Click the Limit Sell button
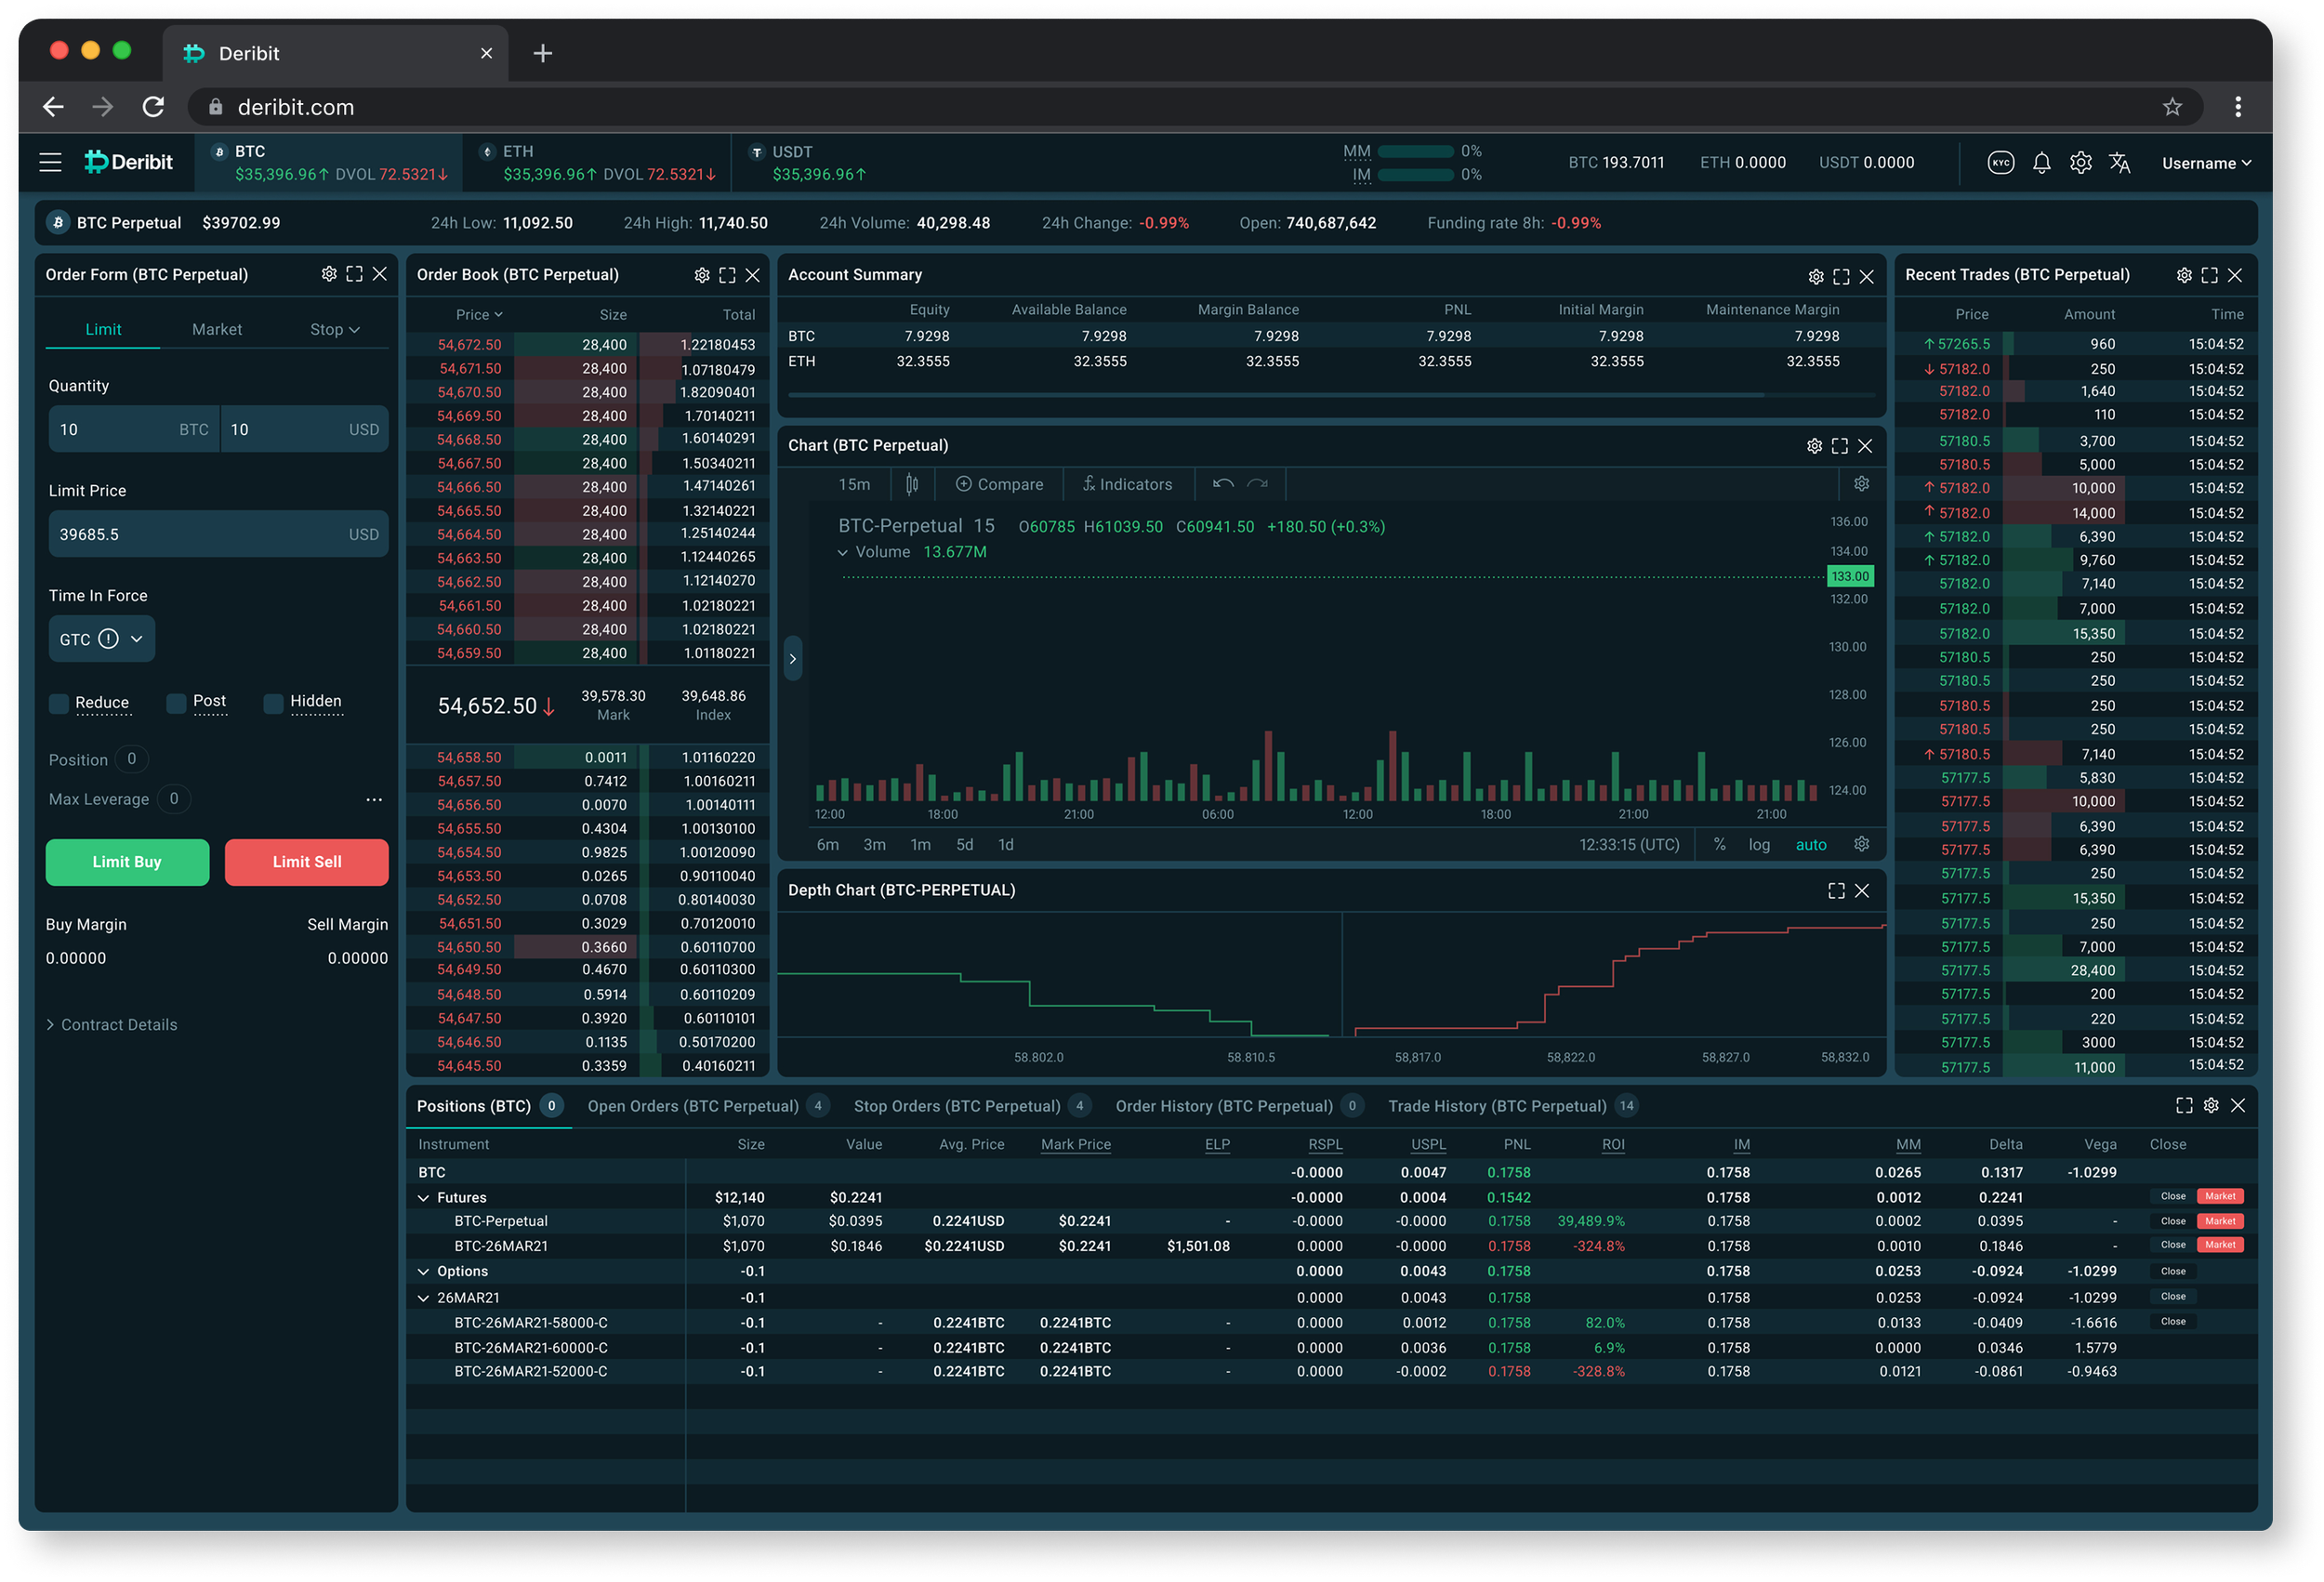This screenshot has width=2324, height=1582. (307, 861)
